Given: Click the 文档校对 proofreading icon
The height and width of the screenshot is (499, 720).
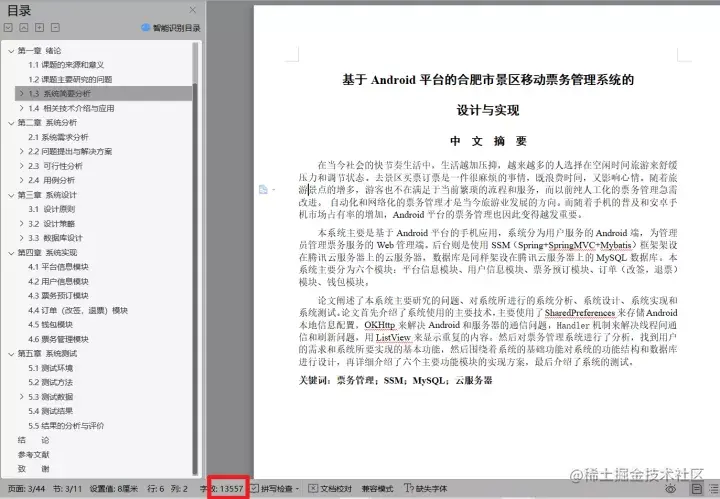Looking at the screenshot, I should point(313,488).
